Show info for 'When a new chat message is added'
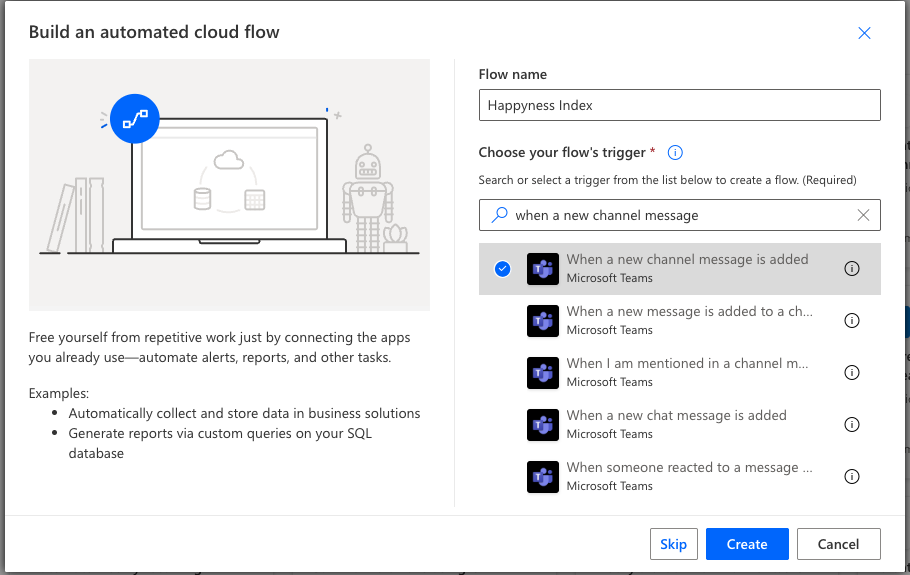 coord(852,425)
